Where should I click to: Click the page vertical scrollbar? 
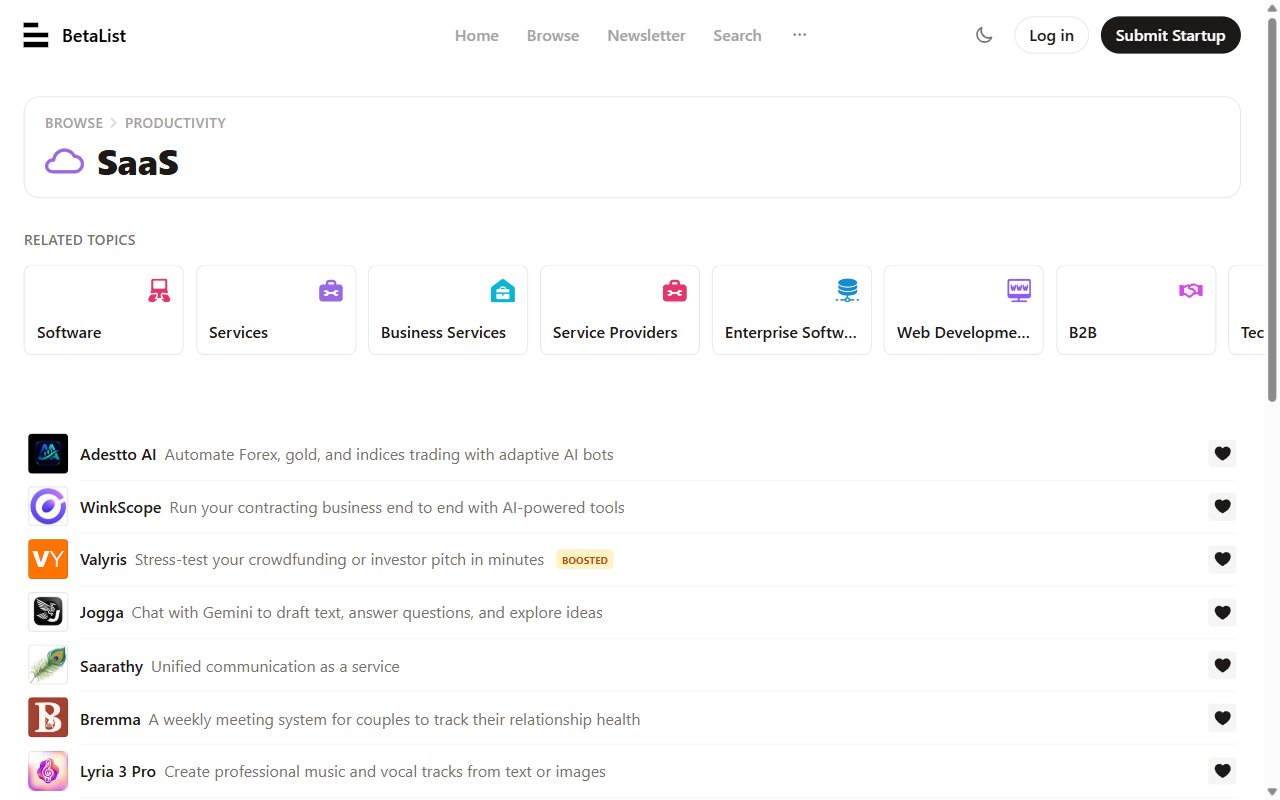click(1272, 210)
